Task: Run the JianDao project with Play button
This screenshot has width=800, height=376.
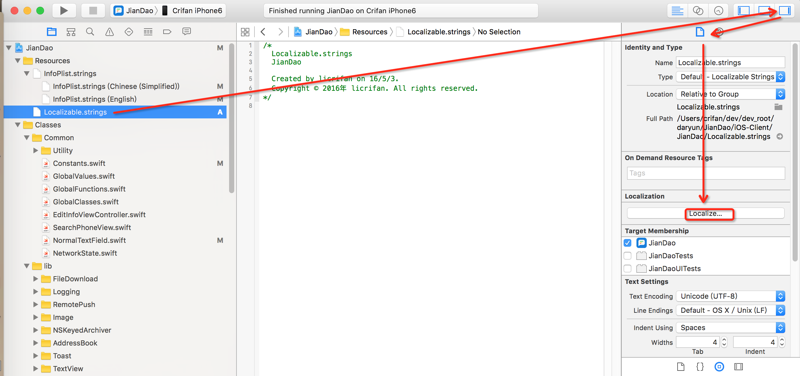Action: pyautogui.click(x=64, y=11)
